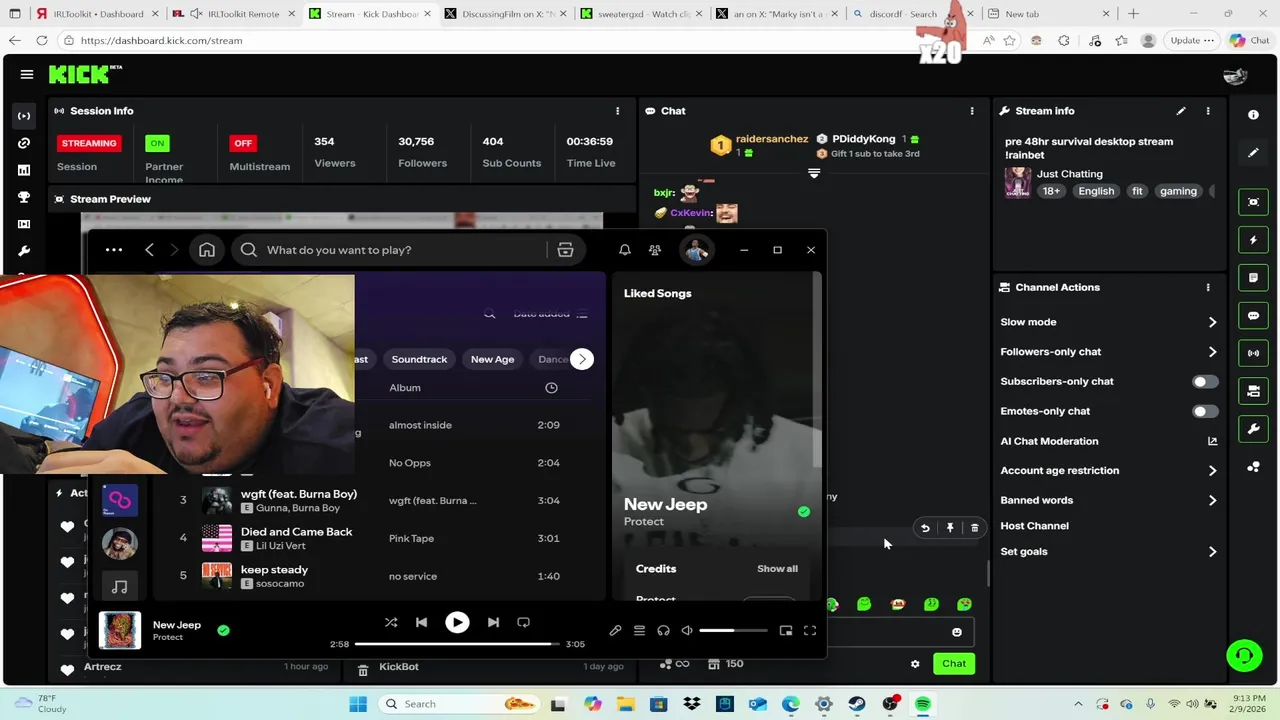Image resolution: width=1280 pixels, height=720 pixels.
Task: Open Session Info options menu
Action: (x=617, y=111)
